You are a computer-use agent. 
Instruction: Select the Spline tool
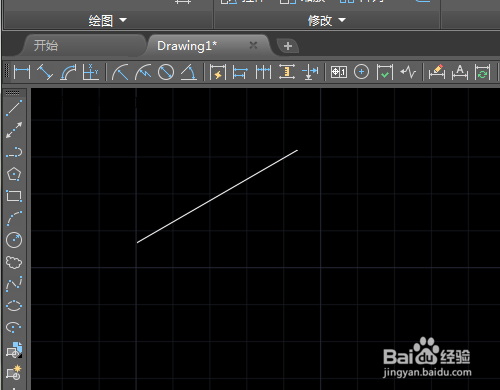pos(14,284)
